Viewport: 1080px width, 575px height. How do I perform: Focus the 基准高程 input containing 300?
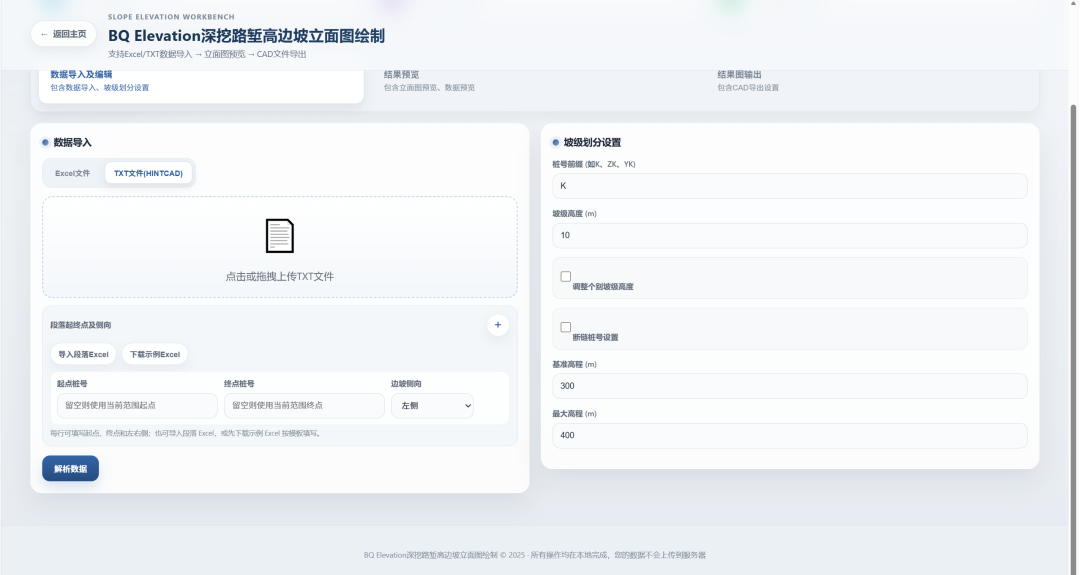(x=789, y=386)
